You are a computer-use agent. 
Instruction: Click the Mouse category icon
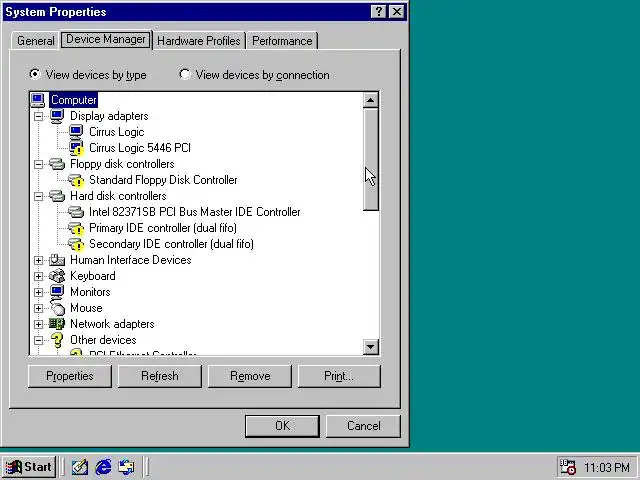coord(58,308)
